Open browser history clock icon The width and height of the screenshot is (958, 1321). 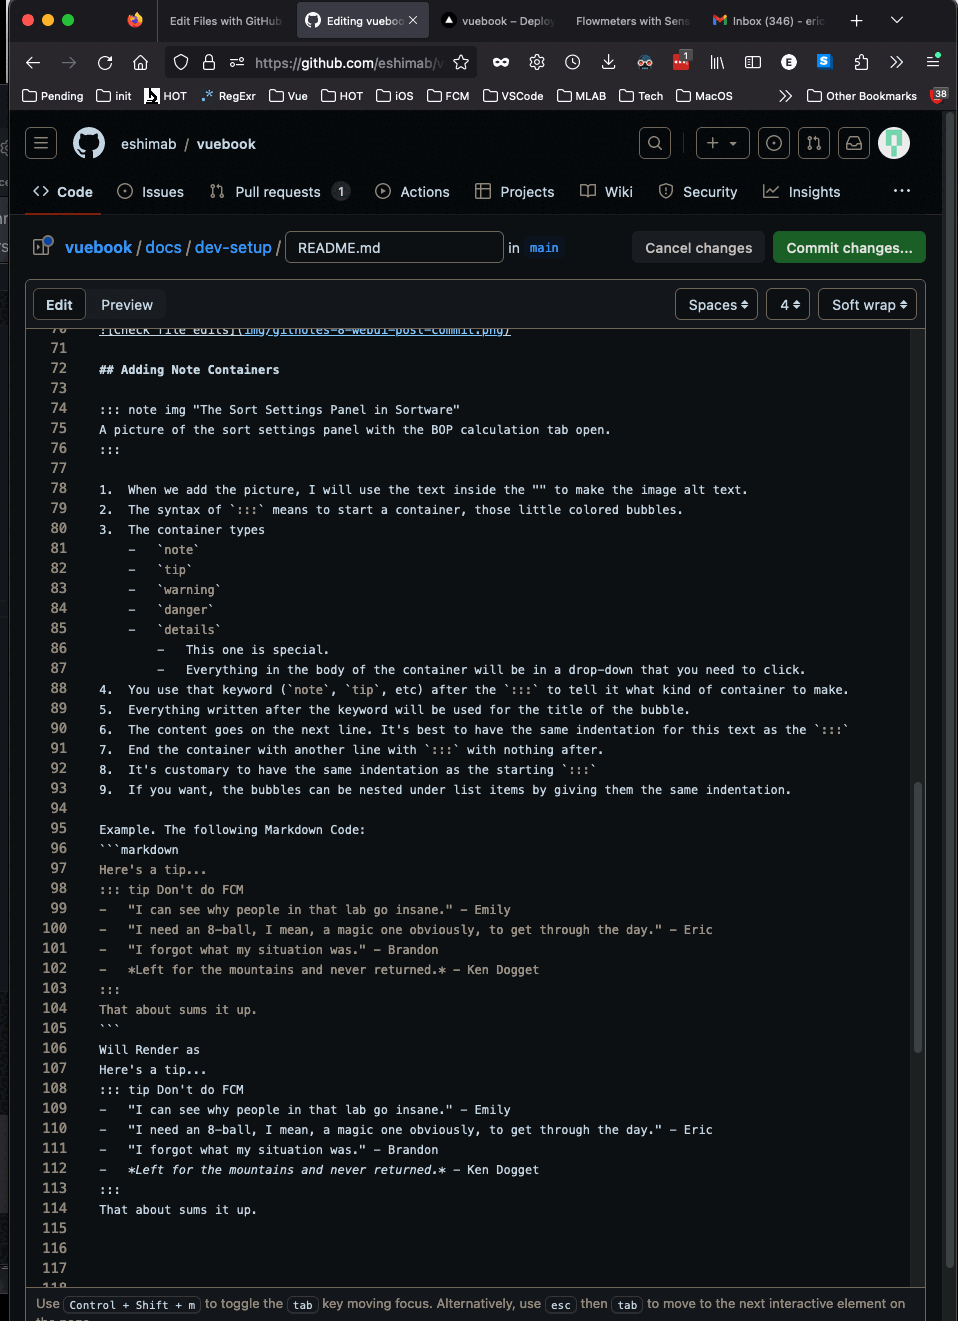click(x=573, y=62)
